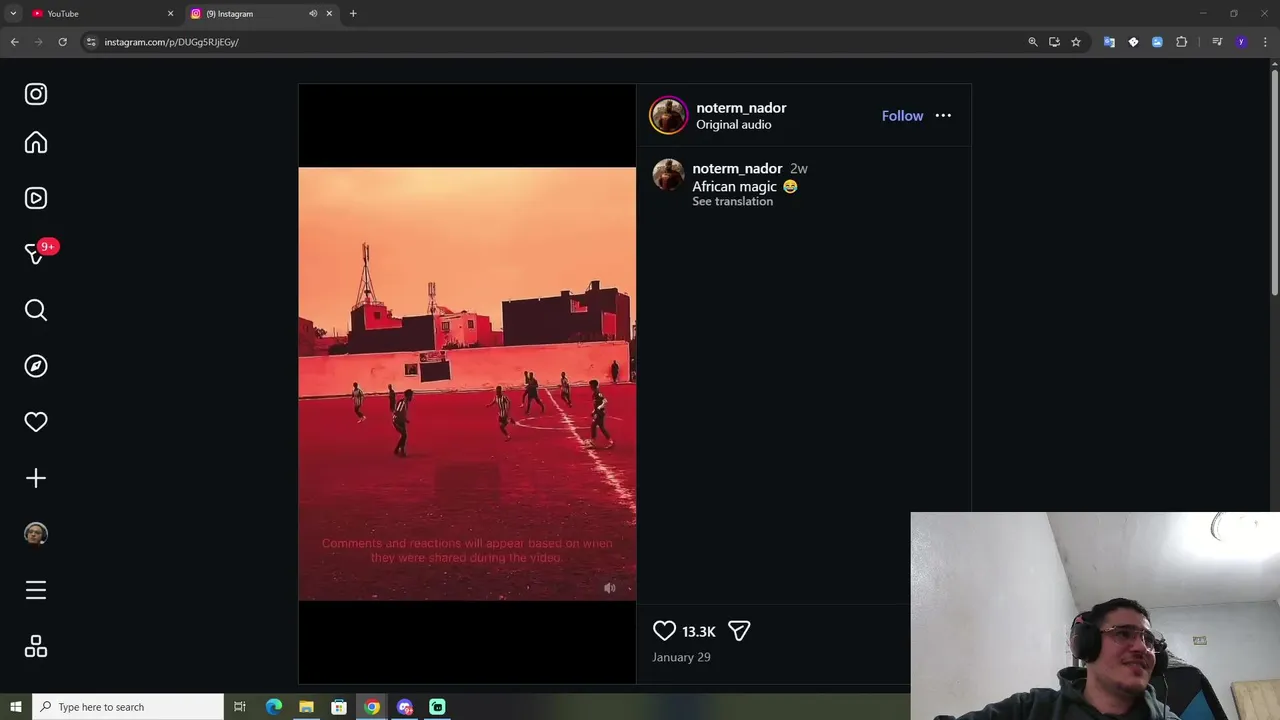Click See translation under the caption

pyautogui.click(x=732, y=201)
